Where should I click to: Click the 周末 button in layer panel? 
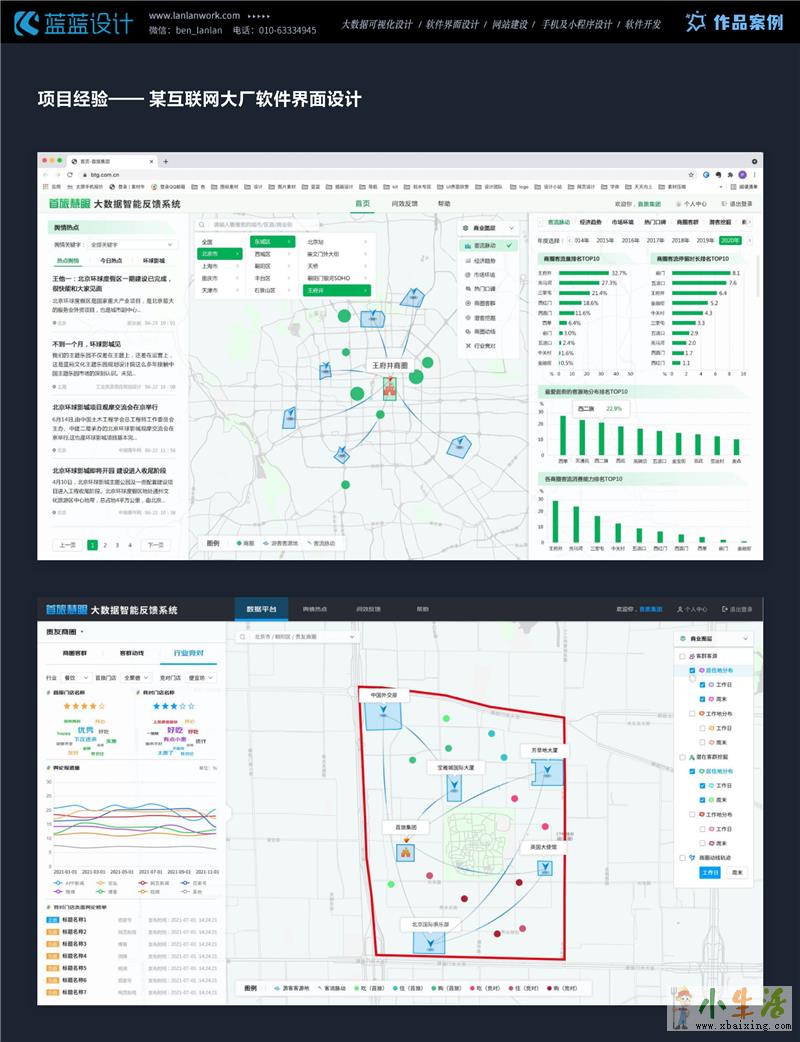tap(737, 872)
